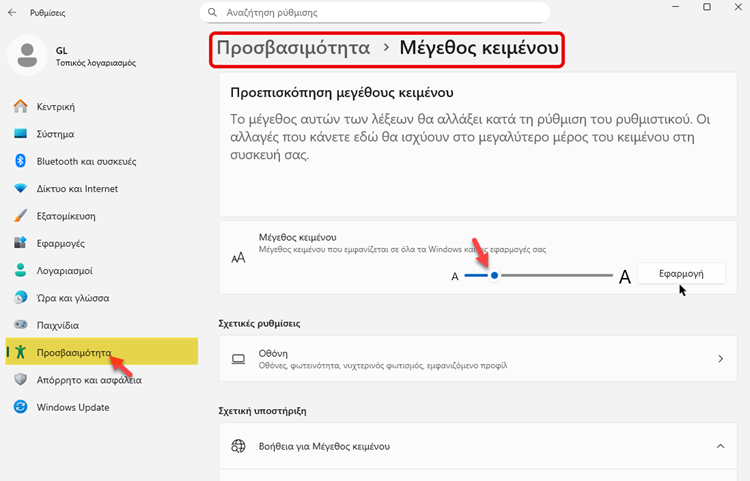
Task: Select the Εφαρμογές apps icon
Action: tap(20, 243)
